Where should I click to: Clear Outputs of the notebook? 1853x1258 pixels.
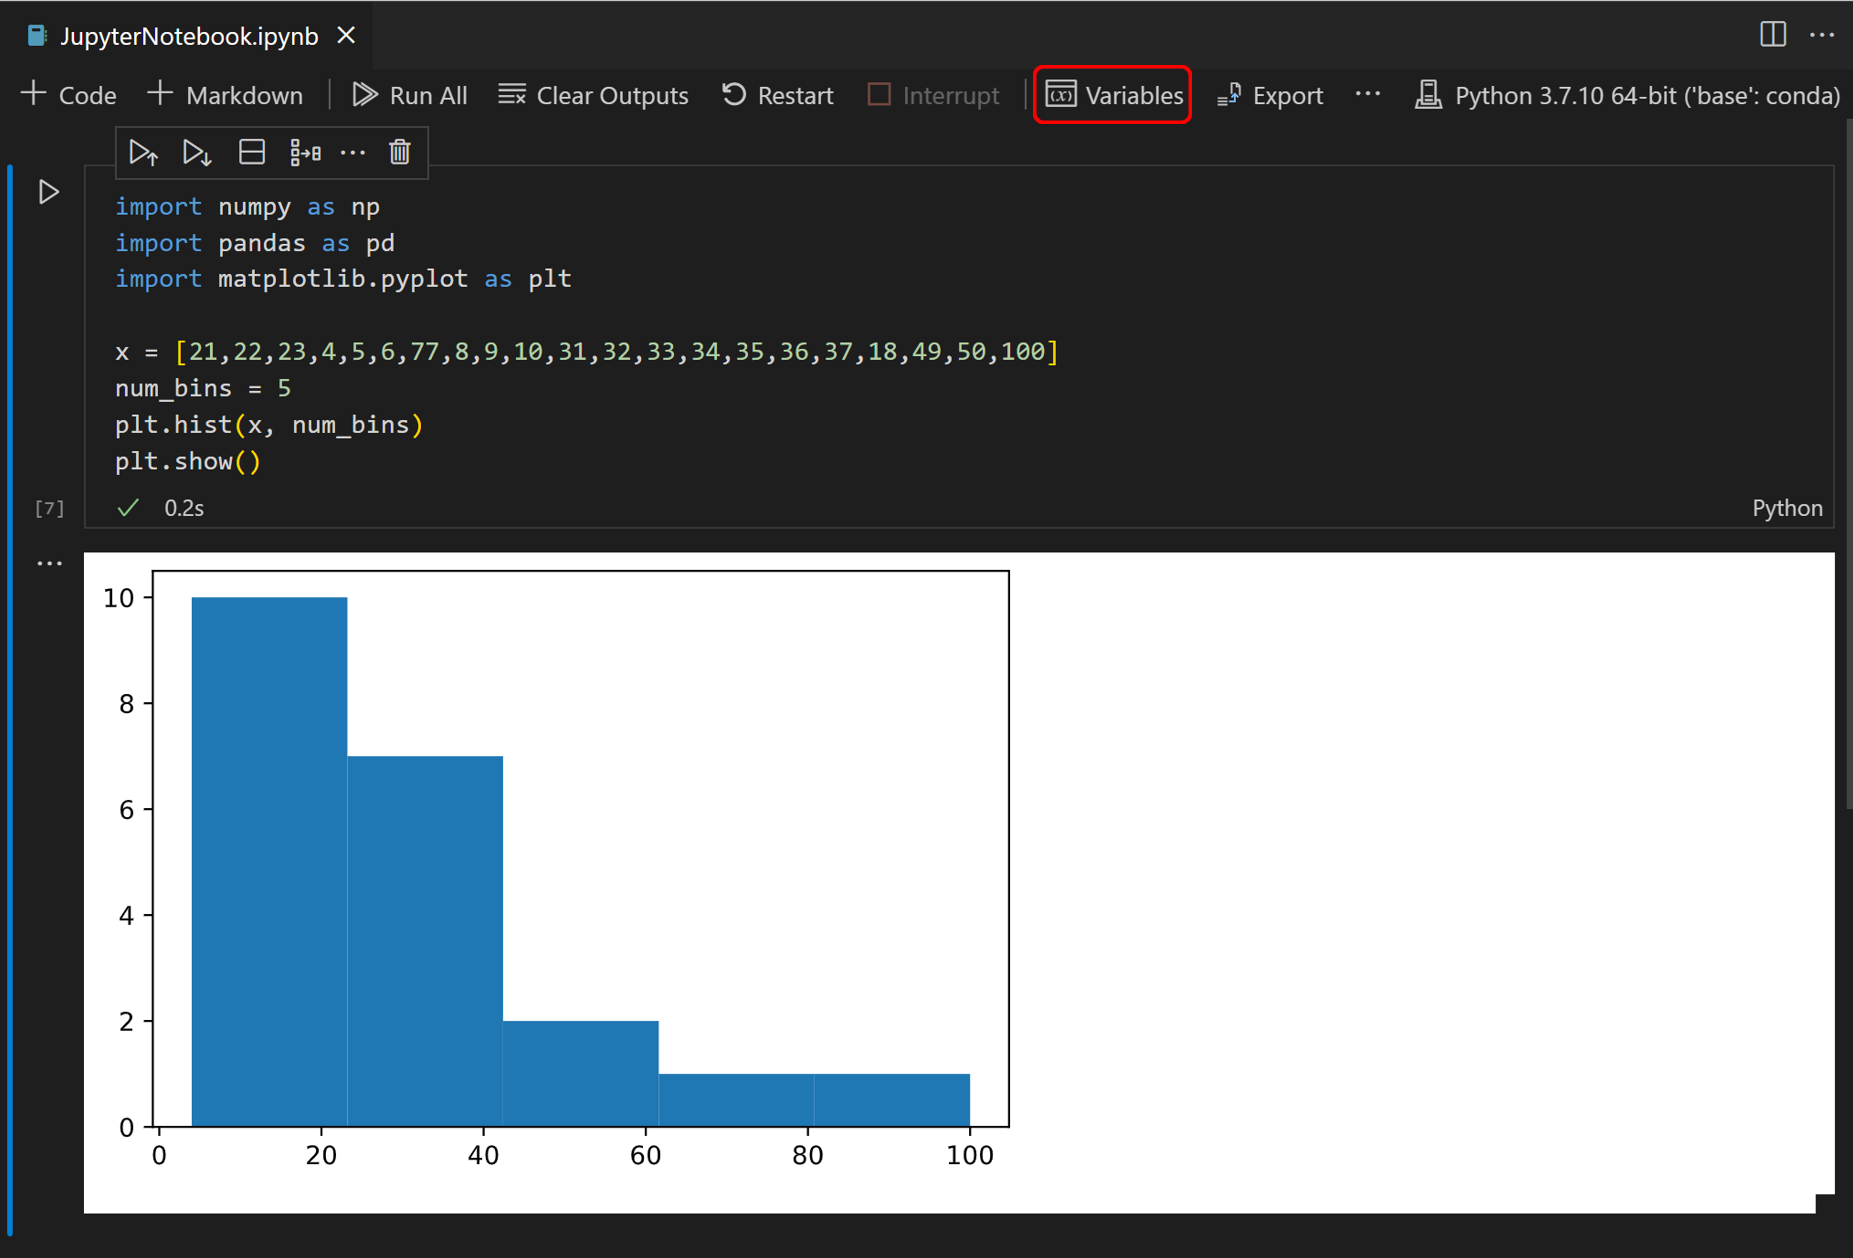click(593, 95)
